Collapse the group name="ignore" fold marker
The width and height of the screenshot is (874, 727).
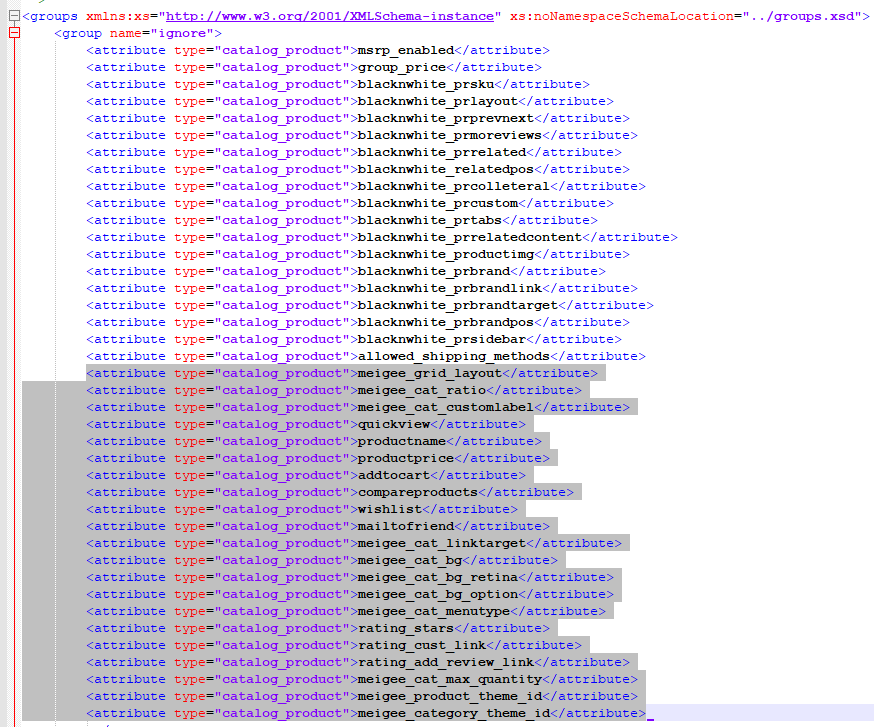(x=14, y=33)
